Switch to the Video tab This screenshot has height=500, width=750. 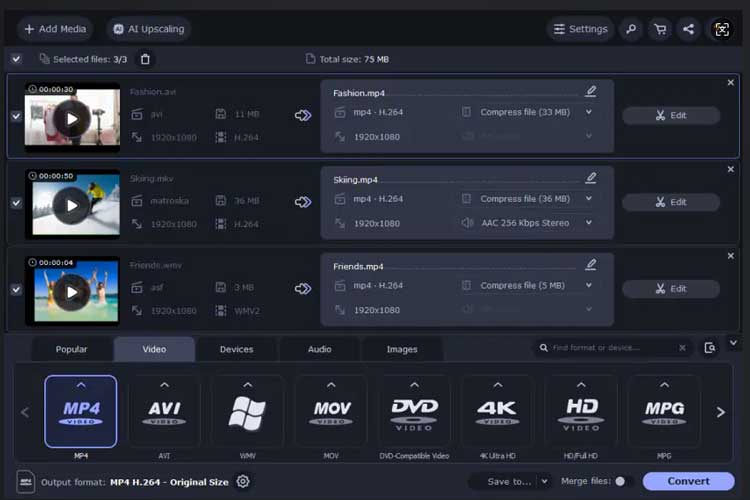tap(154, 349)
